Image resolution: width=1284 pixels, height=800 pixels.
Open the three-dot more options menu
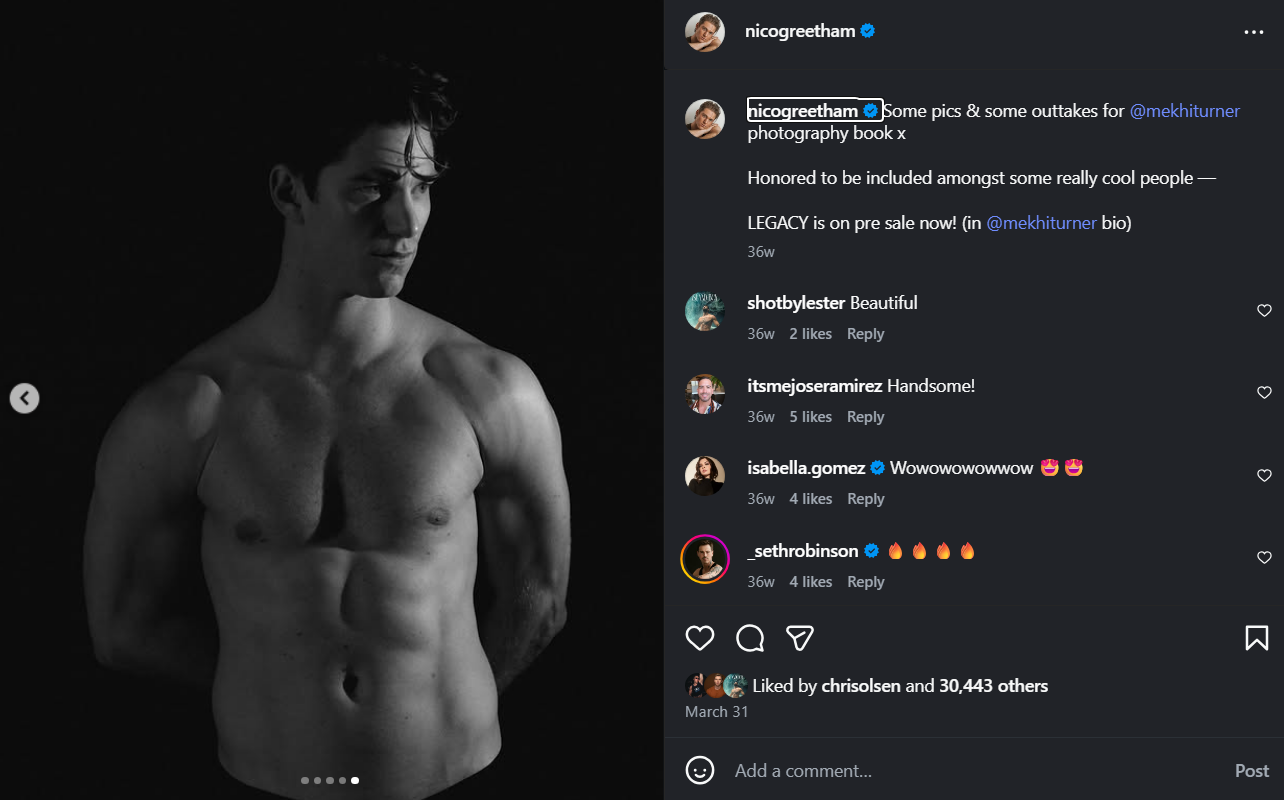tap(1254, 32)
